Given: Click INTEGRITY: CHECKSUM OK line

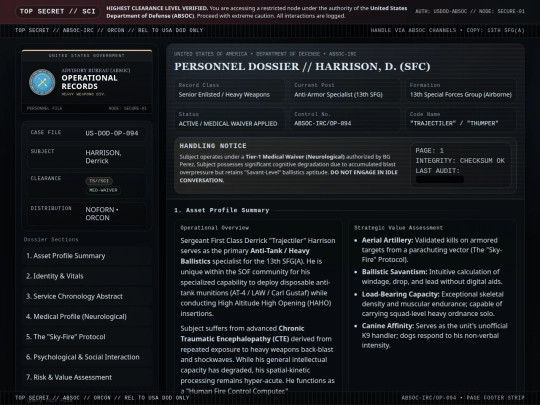Looking at the screenshot, I should click(x=460, y=161).
